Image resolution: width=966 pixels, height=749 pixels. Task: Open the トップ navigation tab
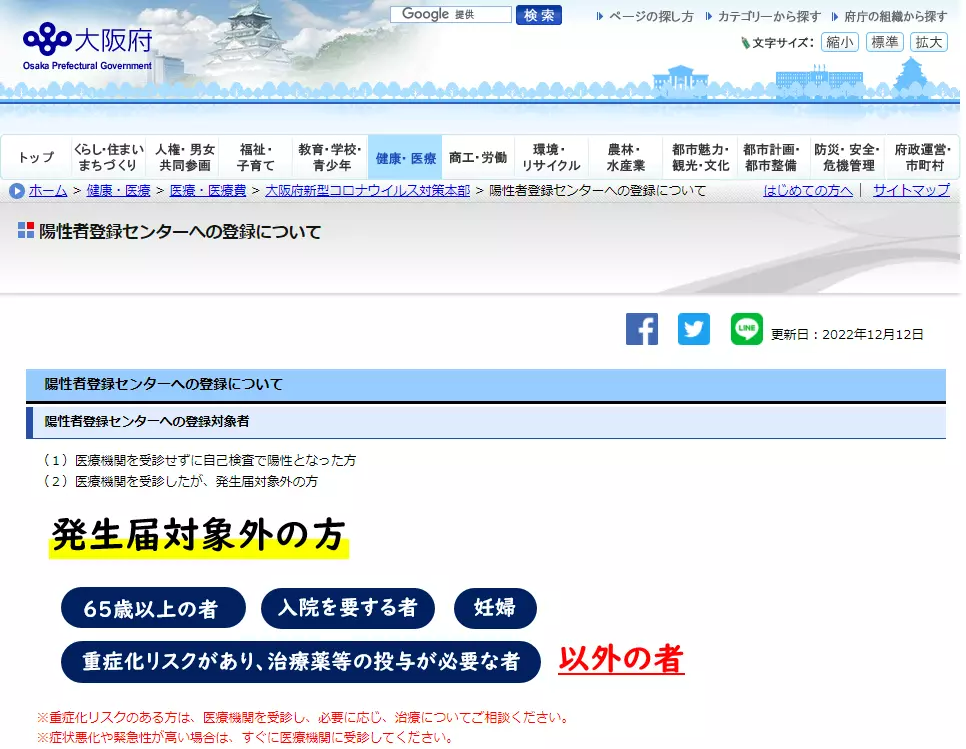point(36,157)
